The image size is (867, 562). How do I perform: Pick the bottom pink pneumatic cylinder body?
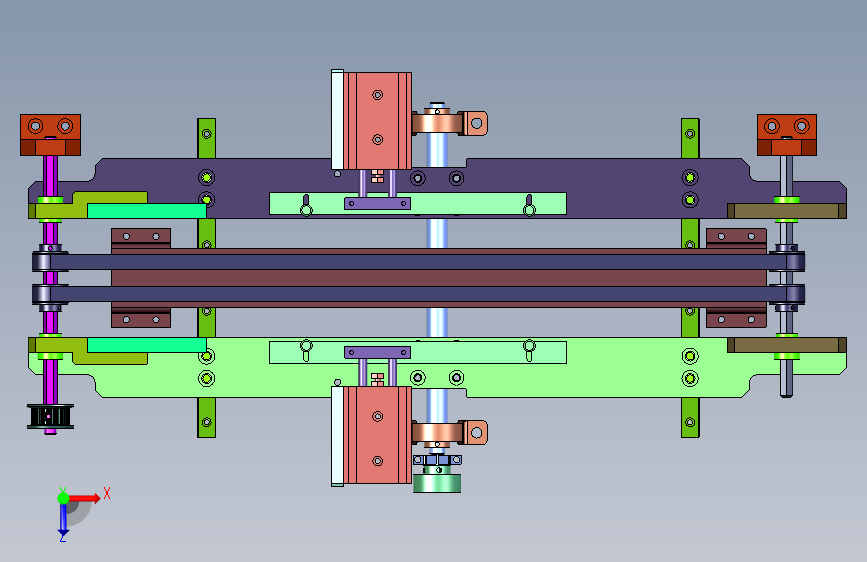pos(378,435)
